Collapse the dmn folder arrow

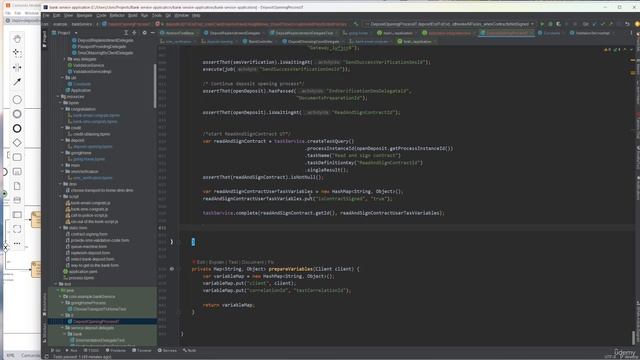[60, 184]
